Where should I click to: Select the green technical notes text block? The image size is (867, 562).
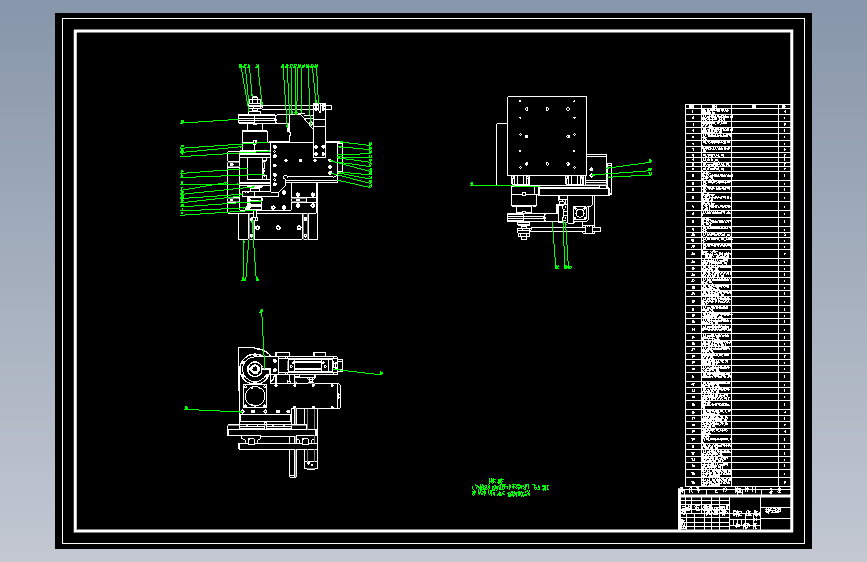coord(510,488)
